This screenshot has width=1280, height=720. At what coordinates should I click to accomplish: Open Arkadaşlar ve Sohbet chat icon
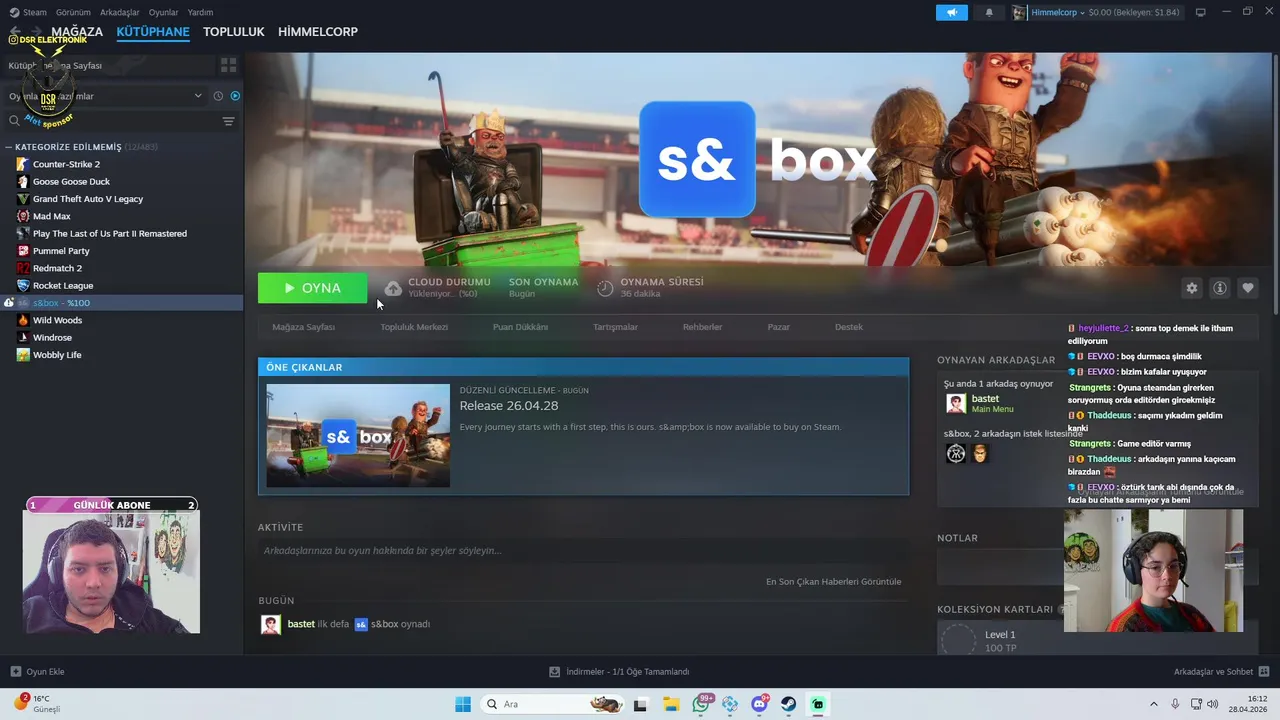click(1263, 671)
